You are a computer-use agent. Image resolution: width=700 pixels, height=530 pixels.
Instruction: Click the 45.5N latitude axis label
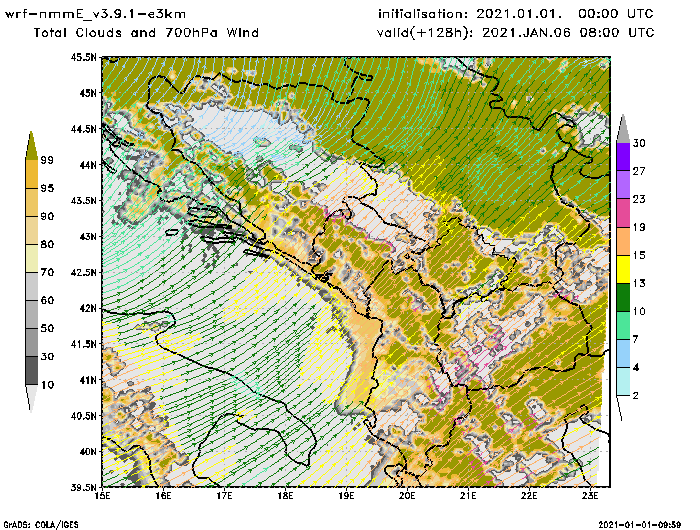click(83, 57)
